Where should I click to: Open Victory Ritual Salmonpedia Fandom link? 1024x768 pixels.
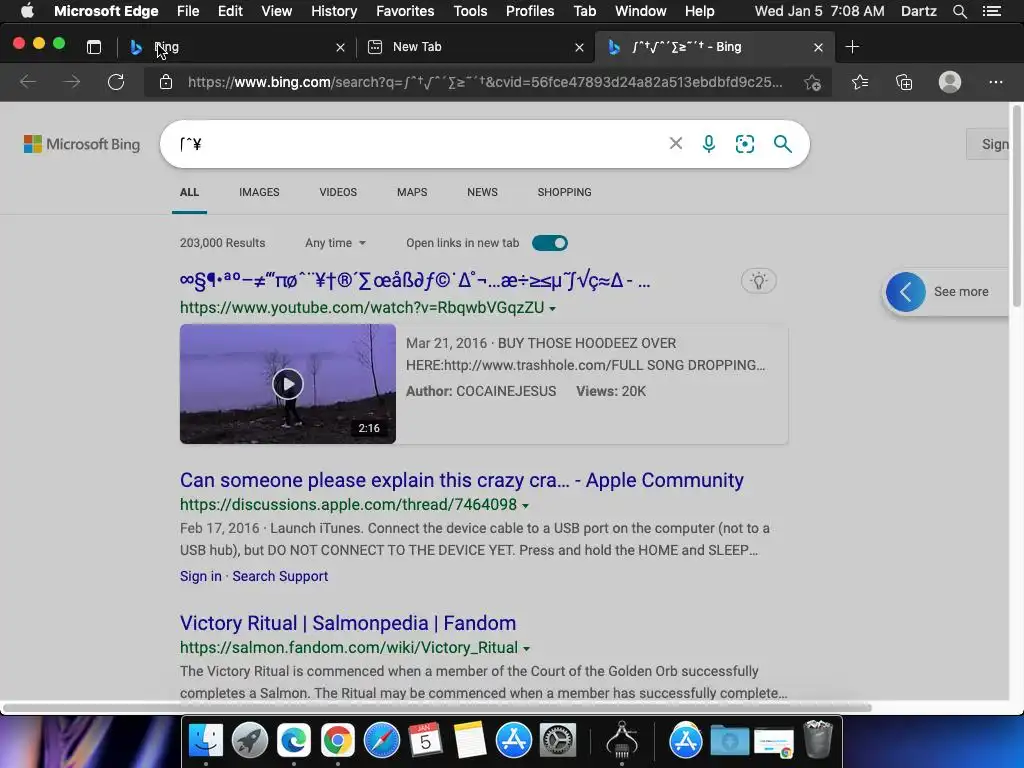click(348, 623)
